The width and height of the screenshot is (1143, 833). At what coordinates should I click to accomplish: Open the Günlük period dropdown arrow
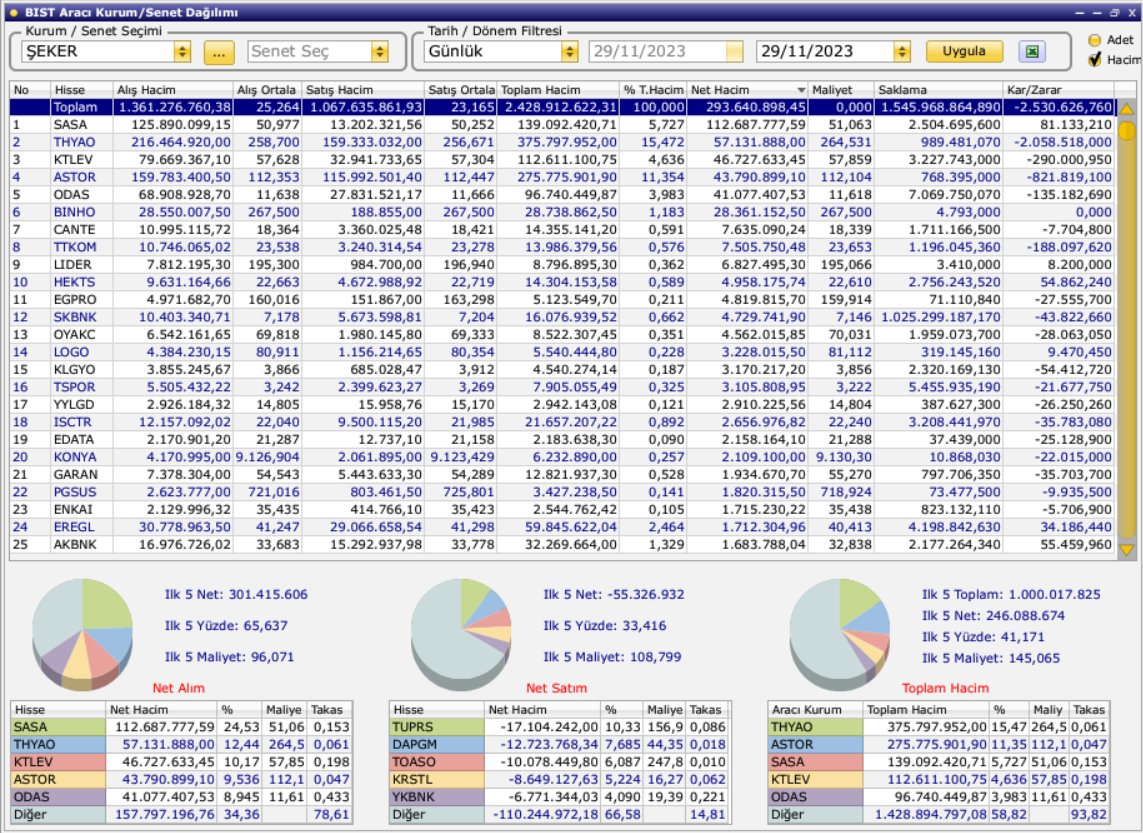point(570,52)
